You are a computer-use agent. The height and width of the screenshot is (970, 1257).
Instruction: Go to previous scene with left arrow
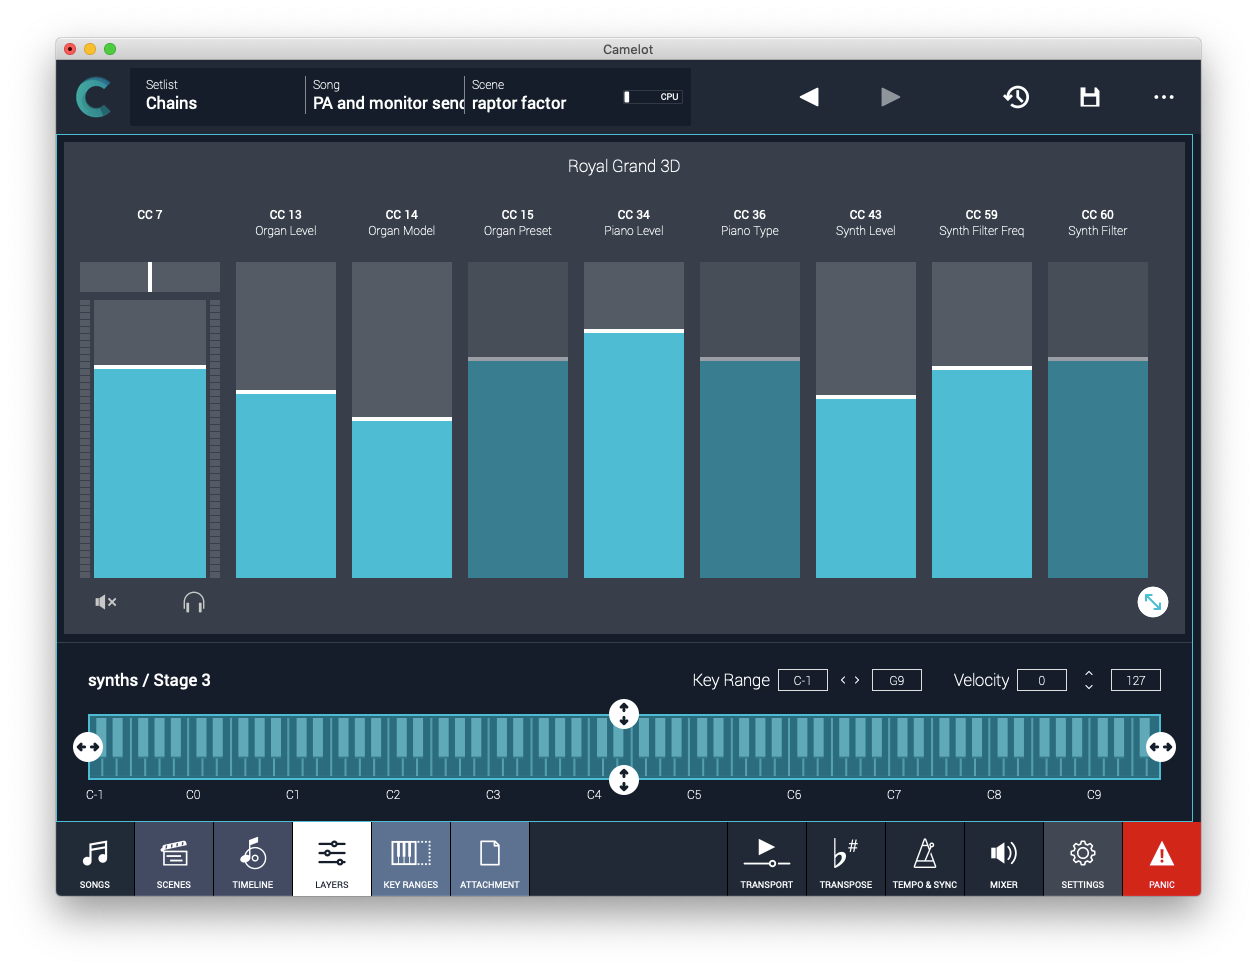(809, 97)
